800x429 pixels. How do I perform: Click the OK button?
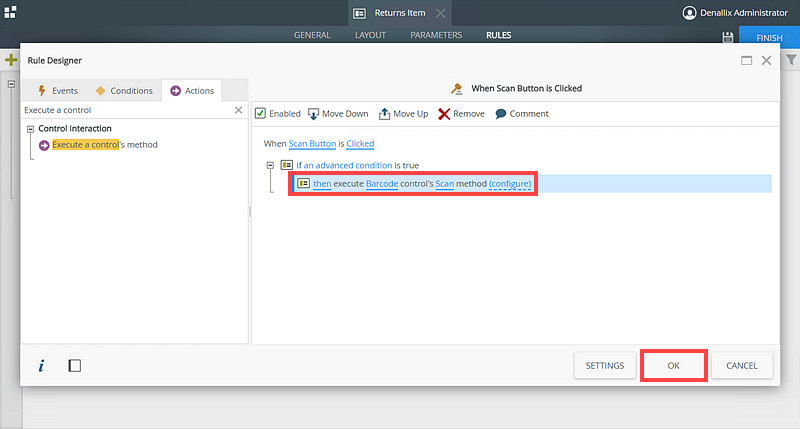point(673,366)
